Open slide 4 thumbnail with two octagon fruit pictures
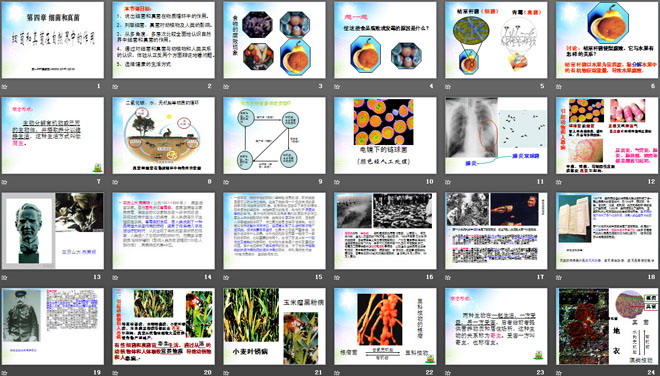 tap(385, 40)
